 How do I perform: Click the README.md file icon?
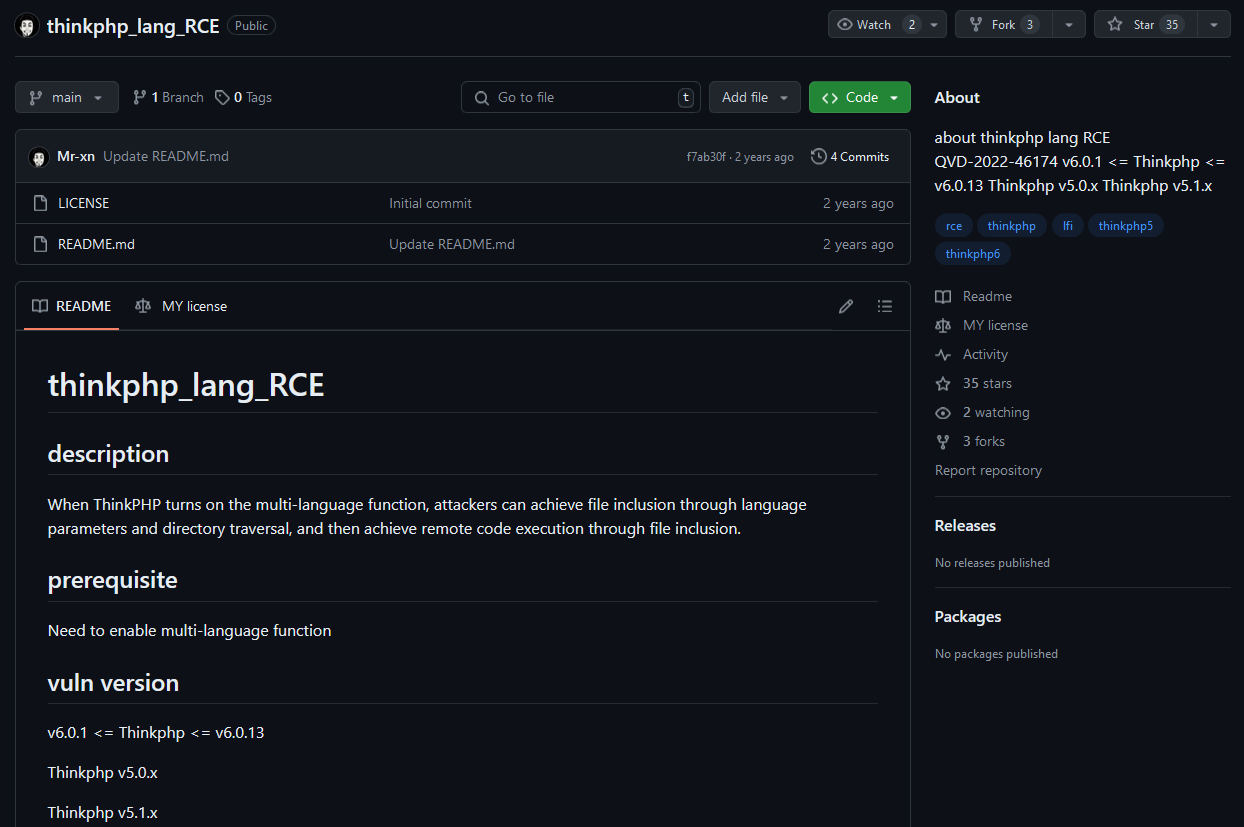(41, 244)
